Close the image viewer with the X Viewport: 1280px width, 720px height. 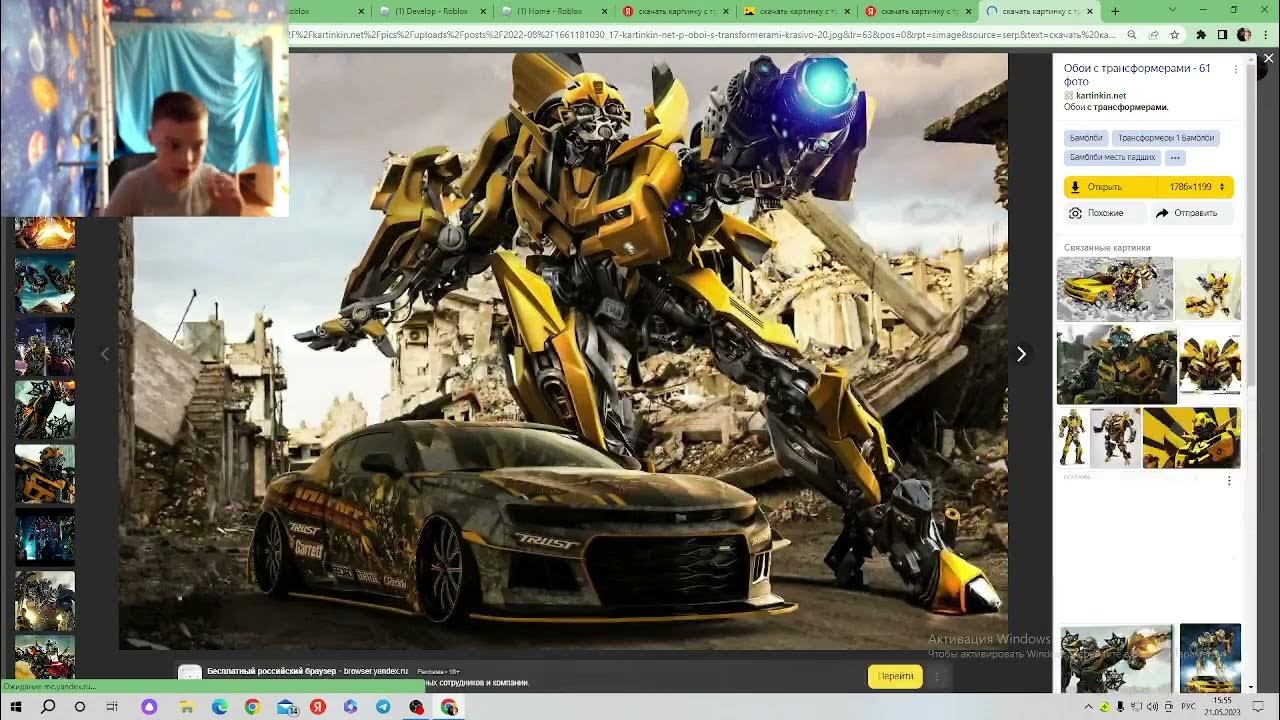pos(1268,59)
